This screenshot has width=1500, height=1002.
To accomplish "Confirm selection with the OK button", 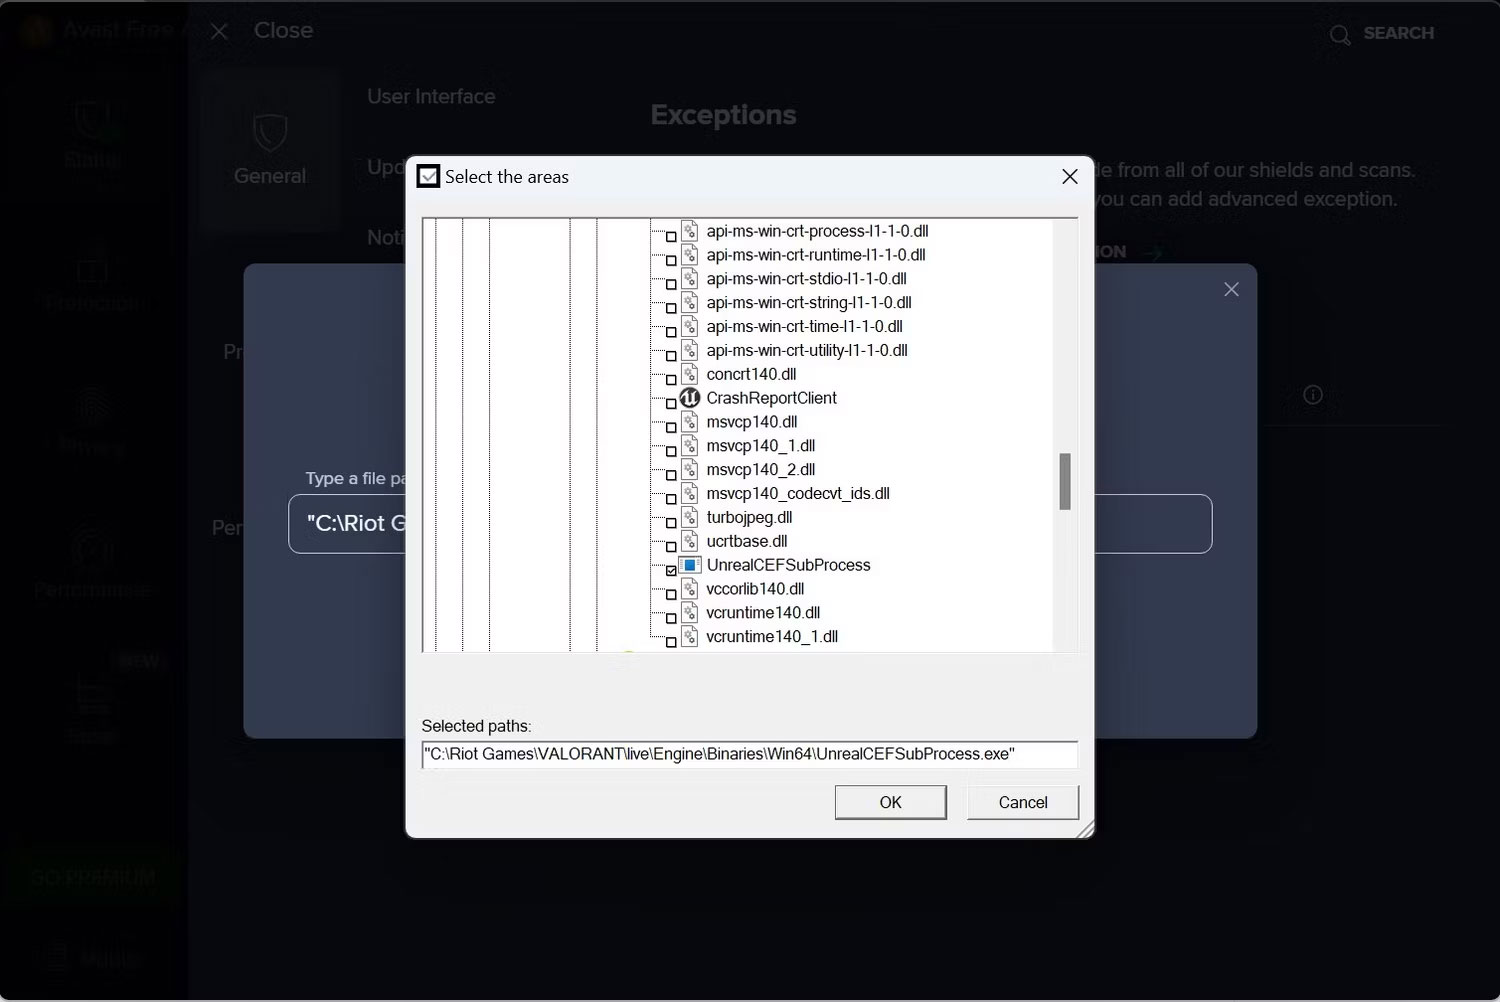I will [890, 802].
